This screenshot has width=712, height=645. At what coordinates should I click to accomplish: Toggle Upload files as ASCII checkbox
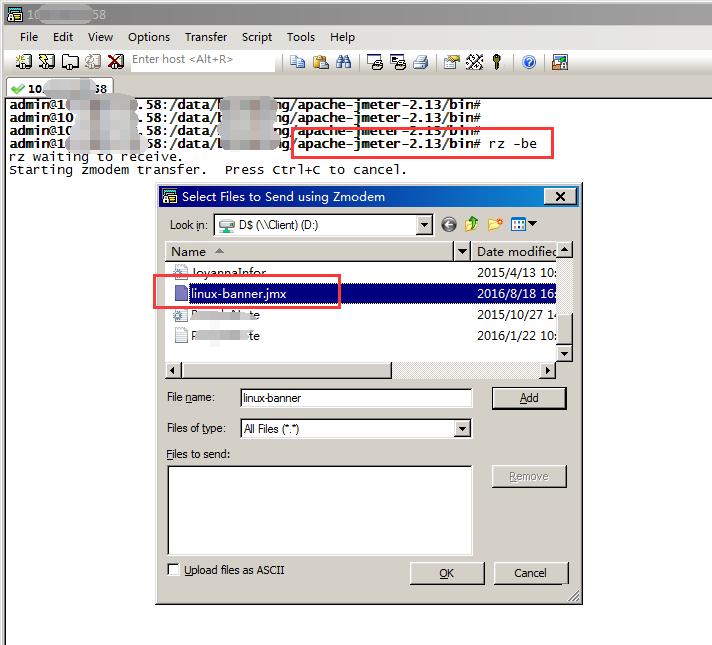point(173,570)
